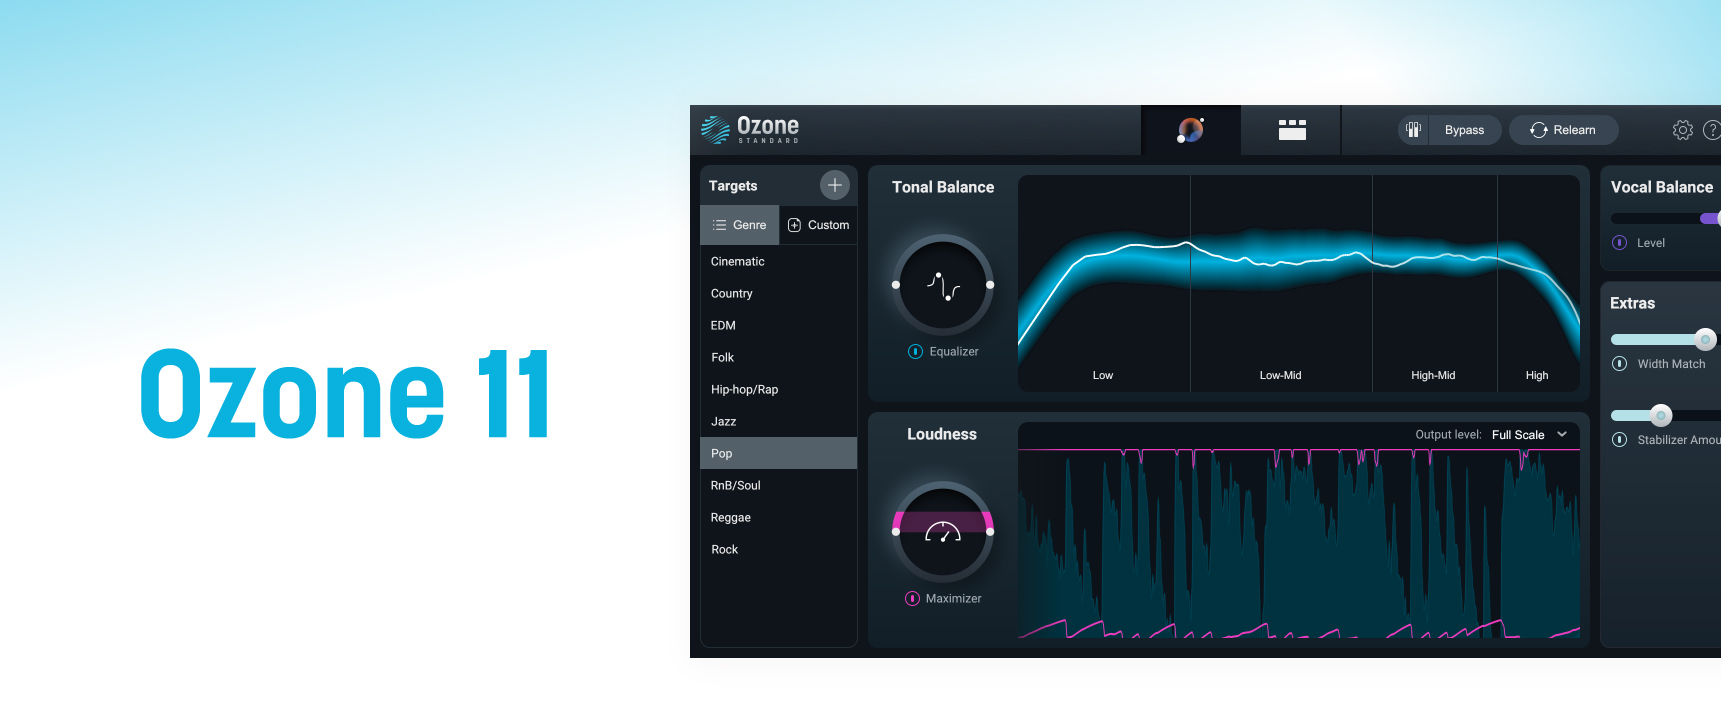Select the Genre targets tab
Image resolution: width=1721 pixels, height=720 pixels.
tap(739, 225)
